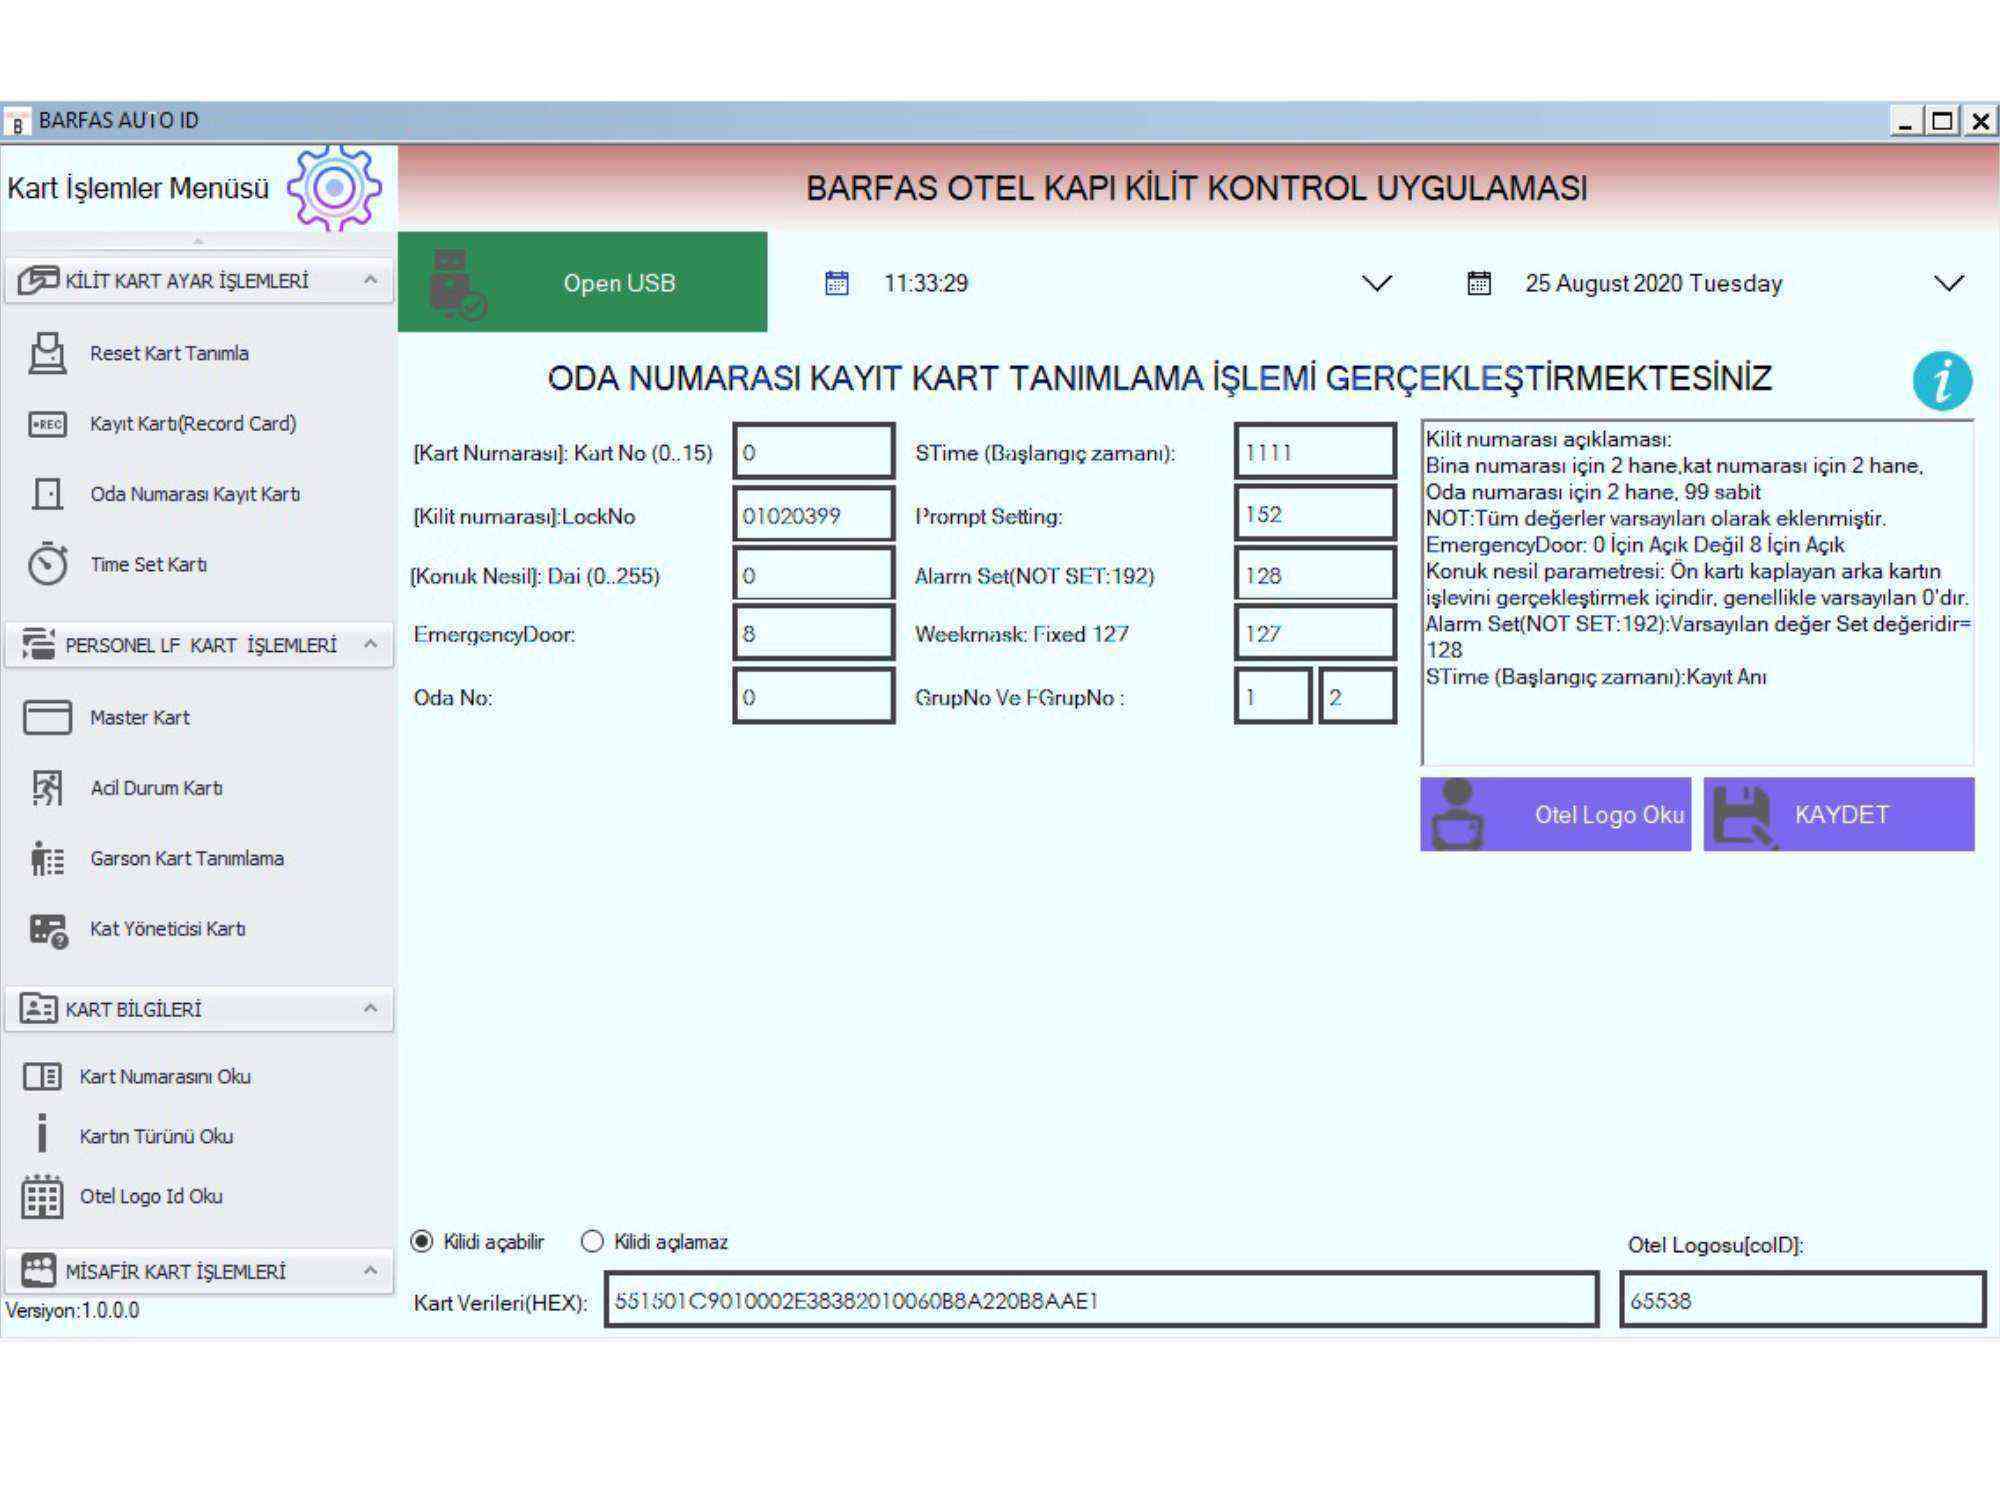Click the Weekmask field
Viewport: 2000px width, 1512px height.
(x=1315, y=633)
